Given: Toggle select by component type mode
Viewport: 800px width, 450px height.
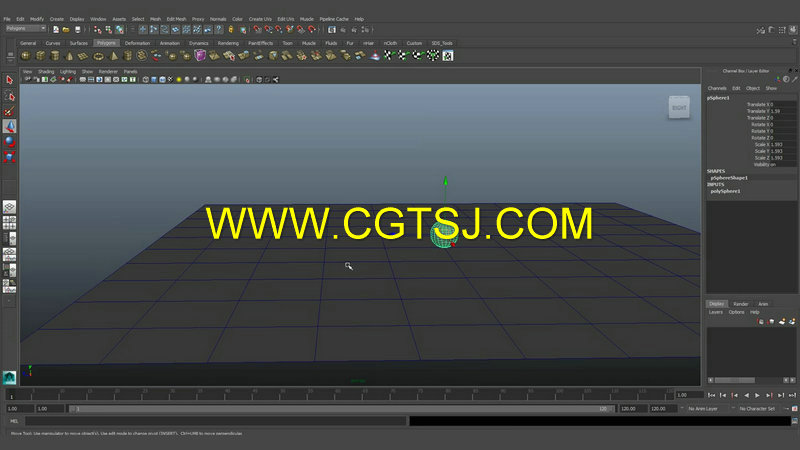Looking at the screenshot, I should tap(119, 30).
